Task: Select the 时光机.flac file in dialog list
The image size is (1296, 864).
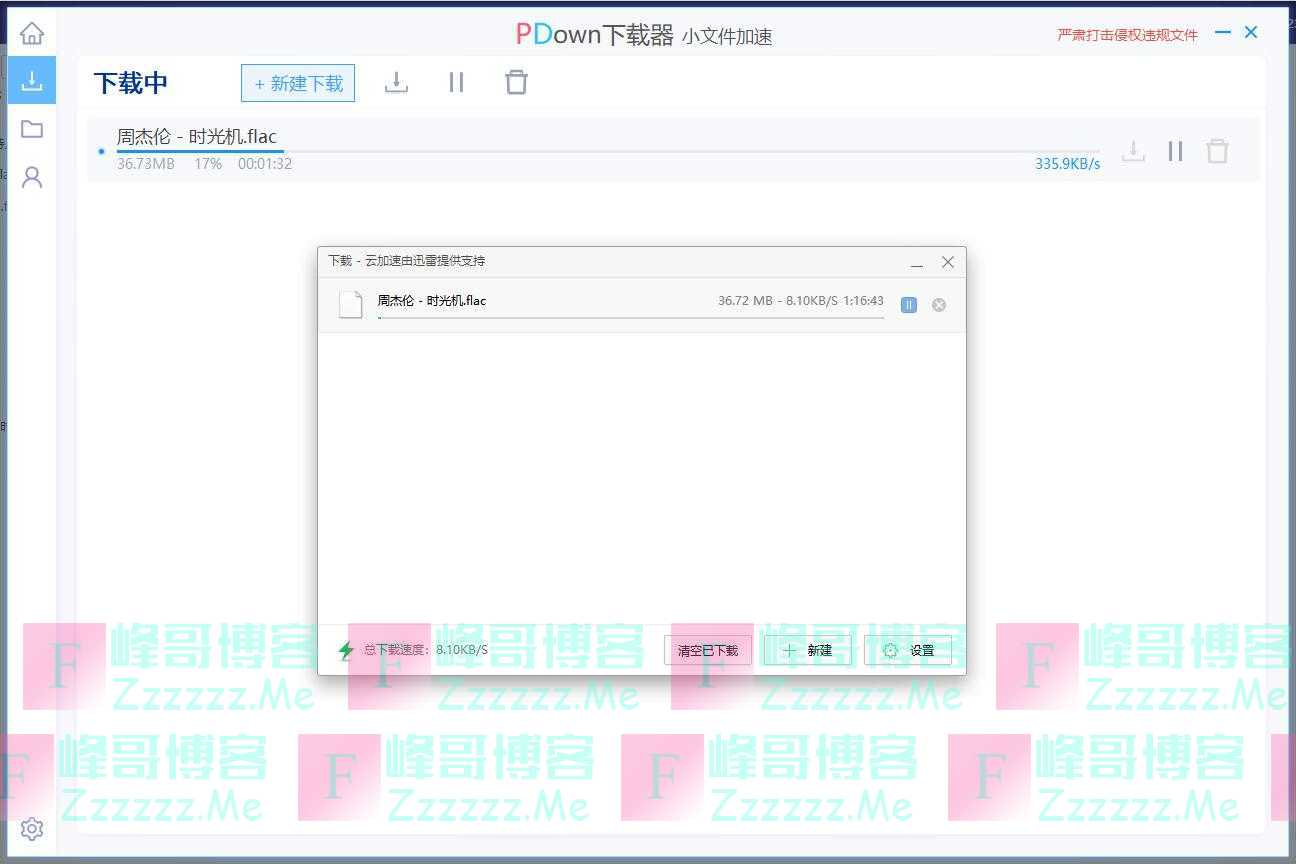Action: coord(431,301)
